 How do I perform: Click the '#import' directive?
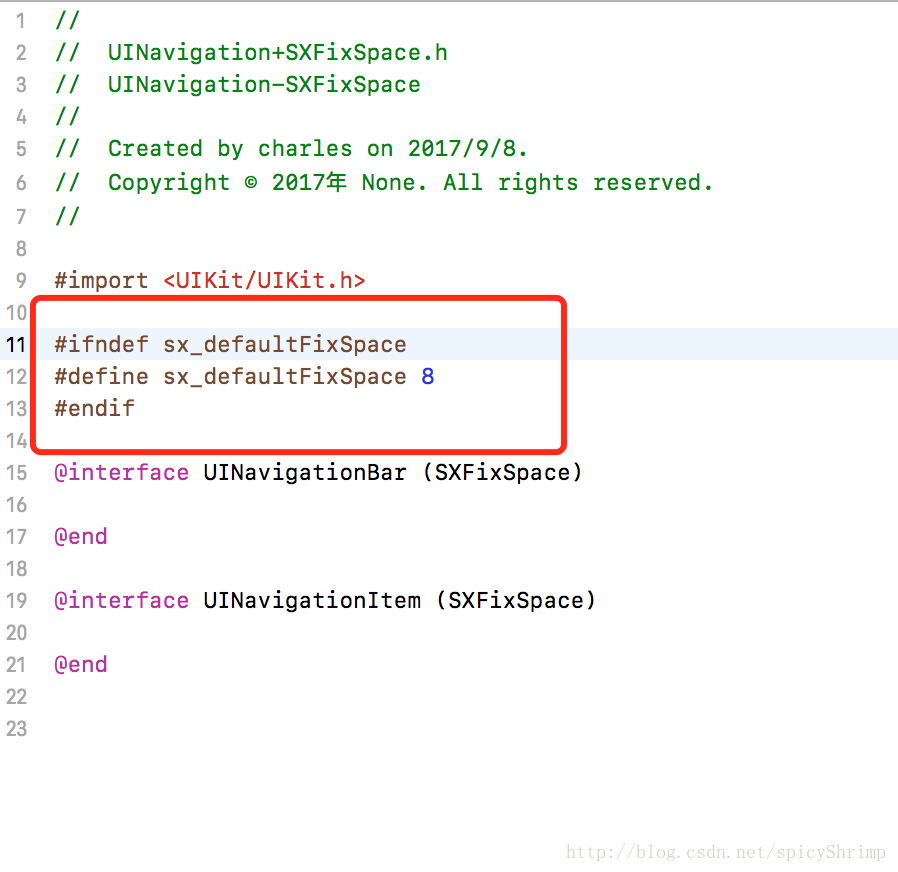pyautogui.click(x=101, y=281)
